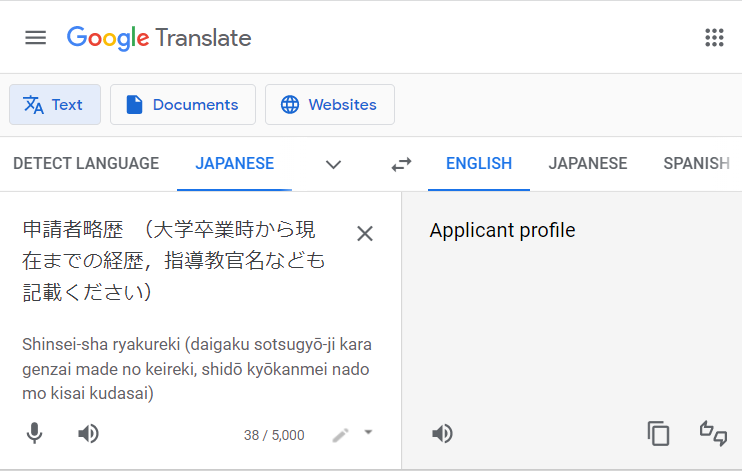Image resolution: width=742 pixels, height=471 pixels.
Task: Open the Google apps grid
Action: click(x=714, y=37)
